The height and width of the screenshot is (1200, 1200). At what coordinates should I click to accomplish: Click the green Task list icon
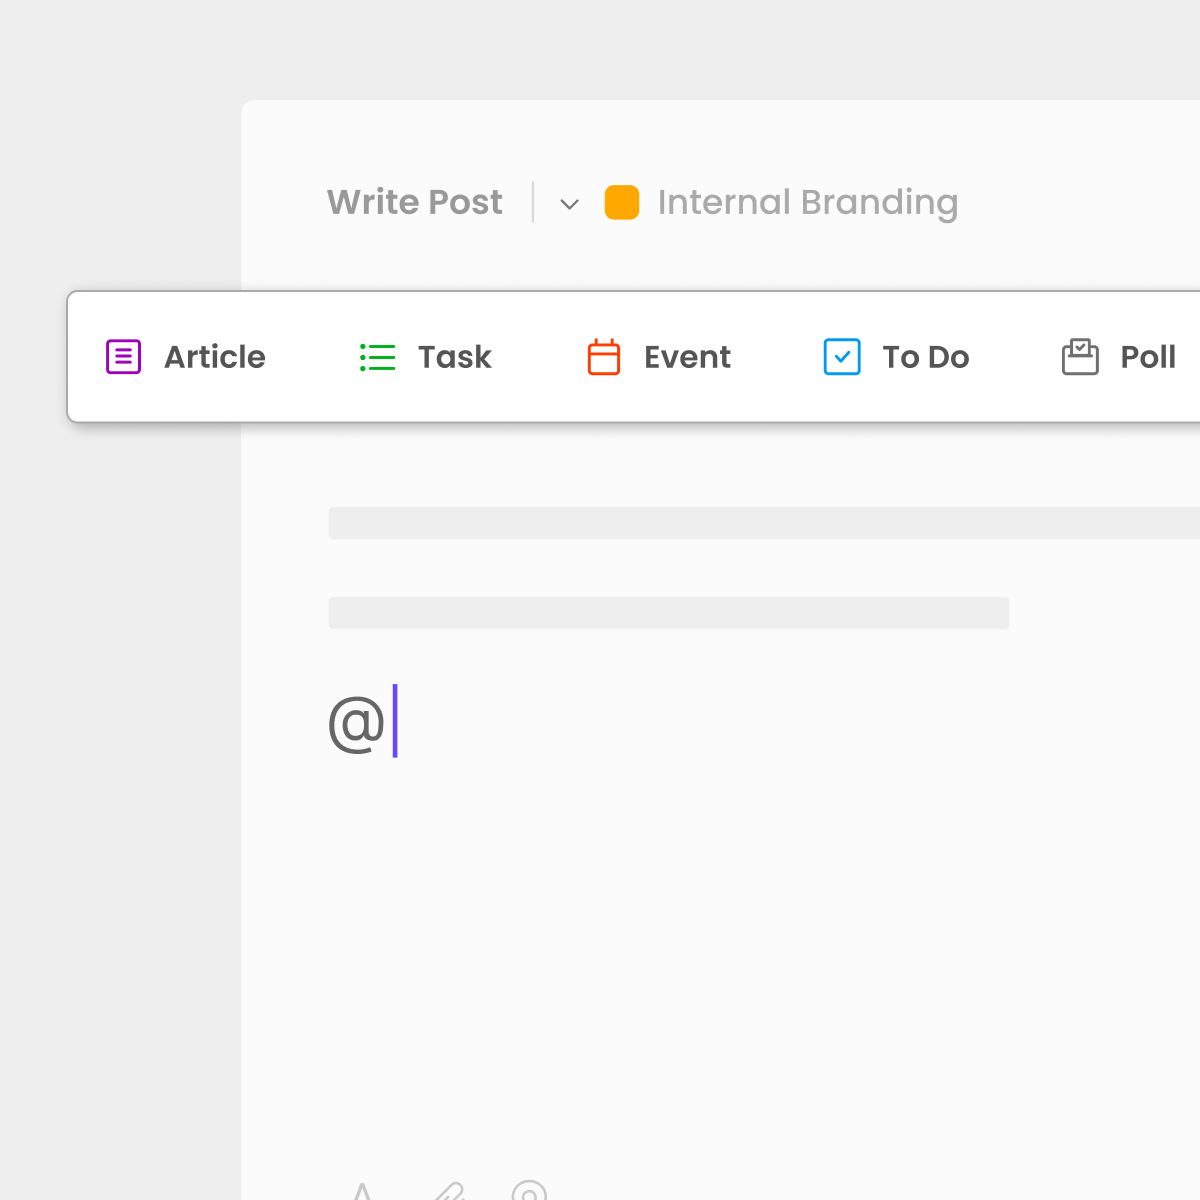(377, 356)
